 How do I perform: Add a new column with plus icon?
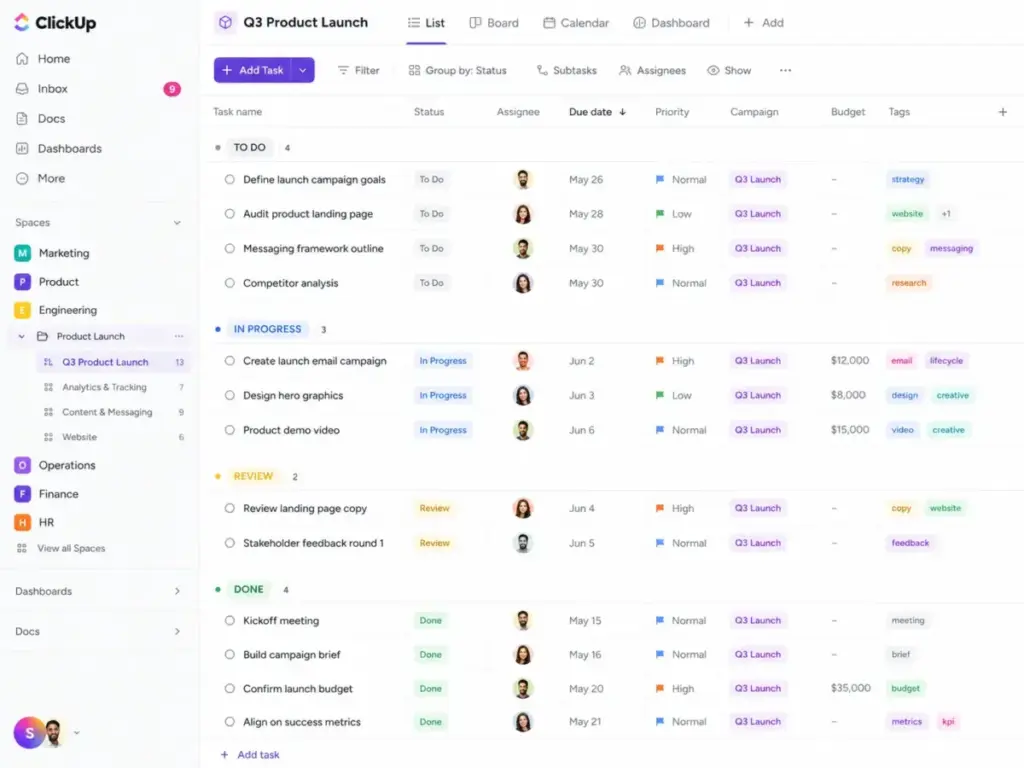pos(1002,112)
